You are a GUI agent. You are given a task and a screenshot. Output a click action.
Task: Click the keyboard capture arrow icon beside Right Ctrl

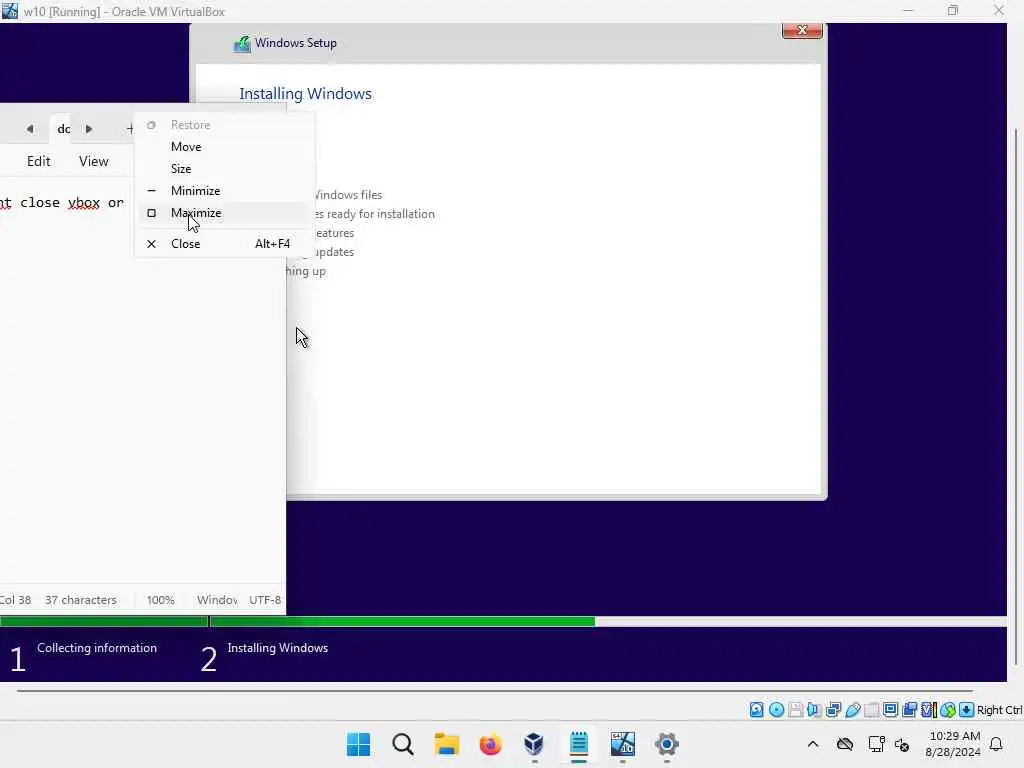click(x=967, y=710)
